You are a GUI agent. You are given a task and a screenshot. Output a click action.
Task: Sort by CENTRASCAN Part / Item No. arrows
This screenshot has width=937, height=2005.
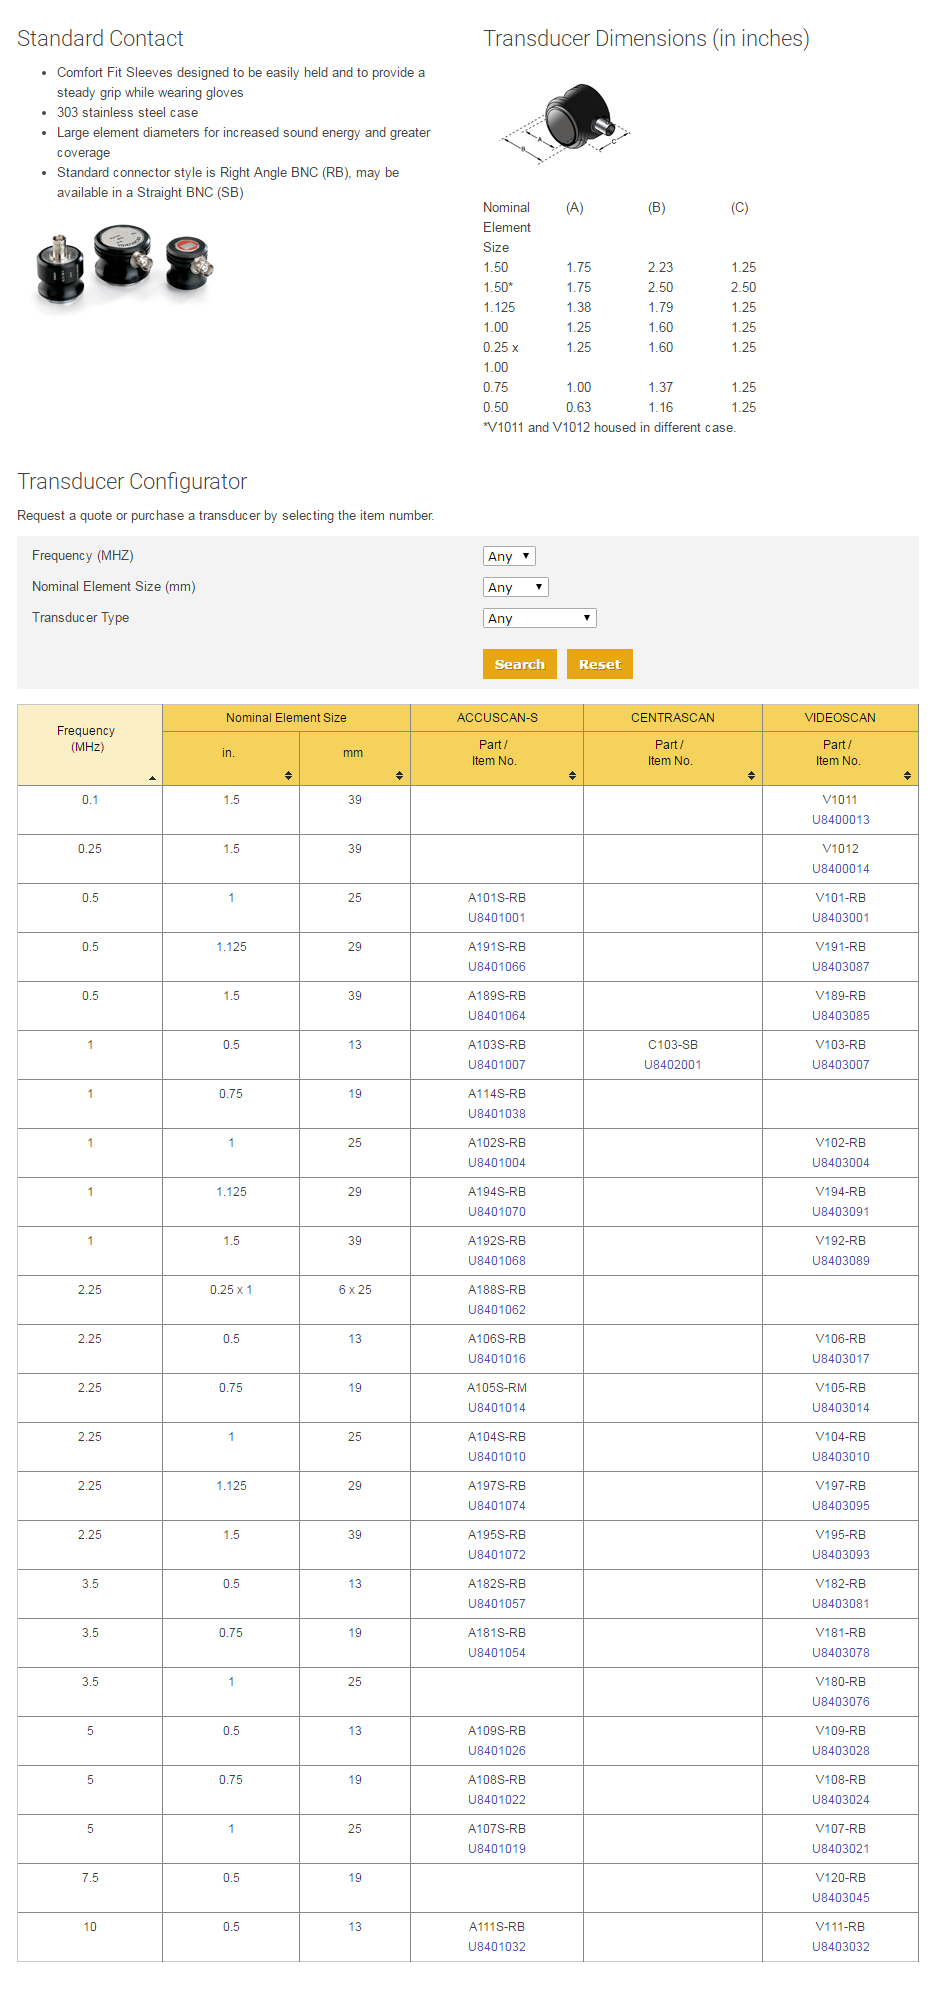[751, 775]
